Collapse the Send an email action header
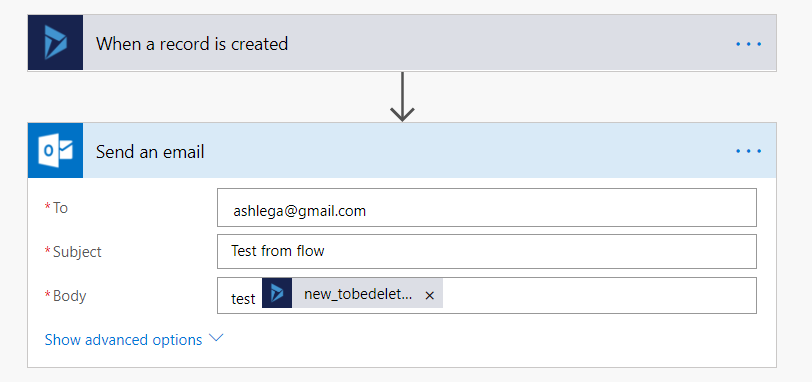The width and height of the screenshot is (812, 382). point(402,151)
